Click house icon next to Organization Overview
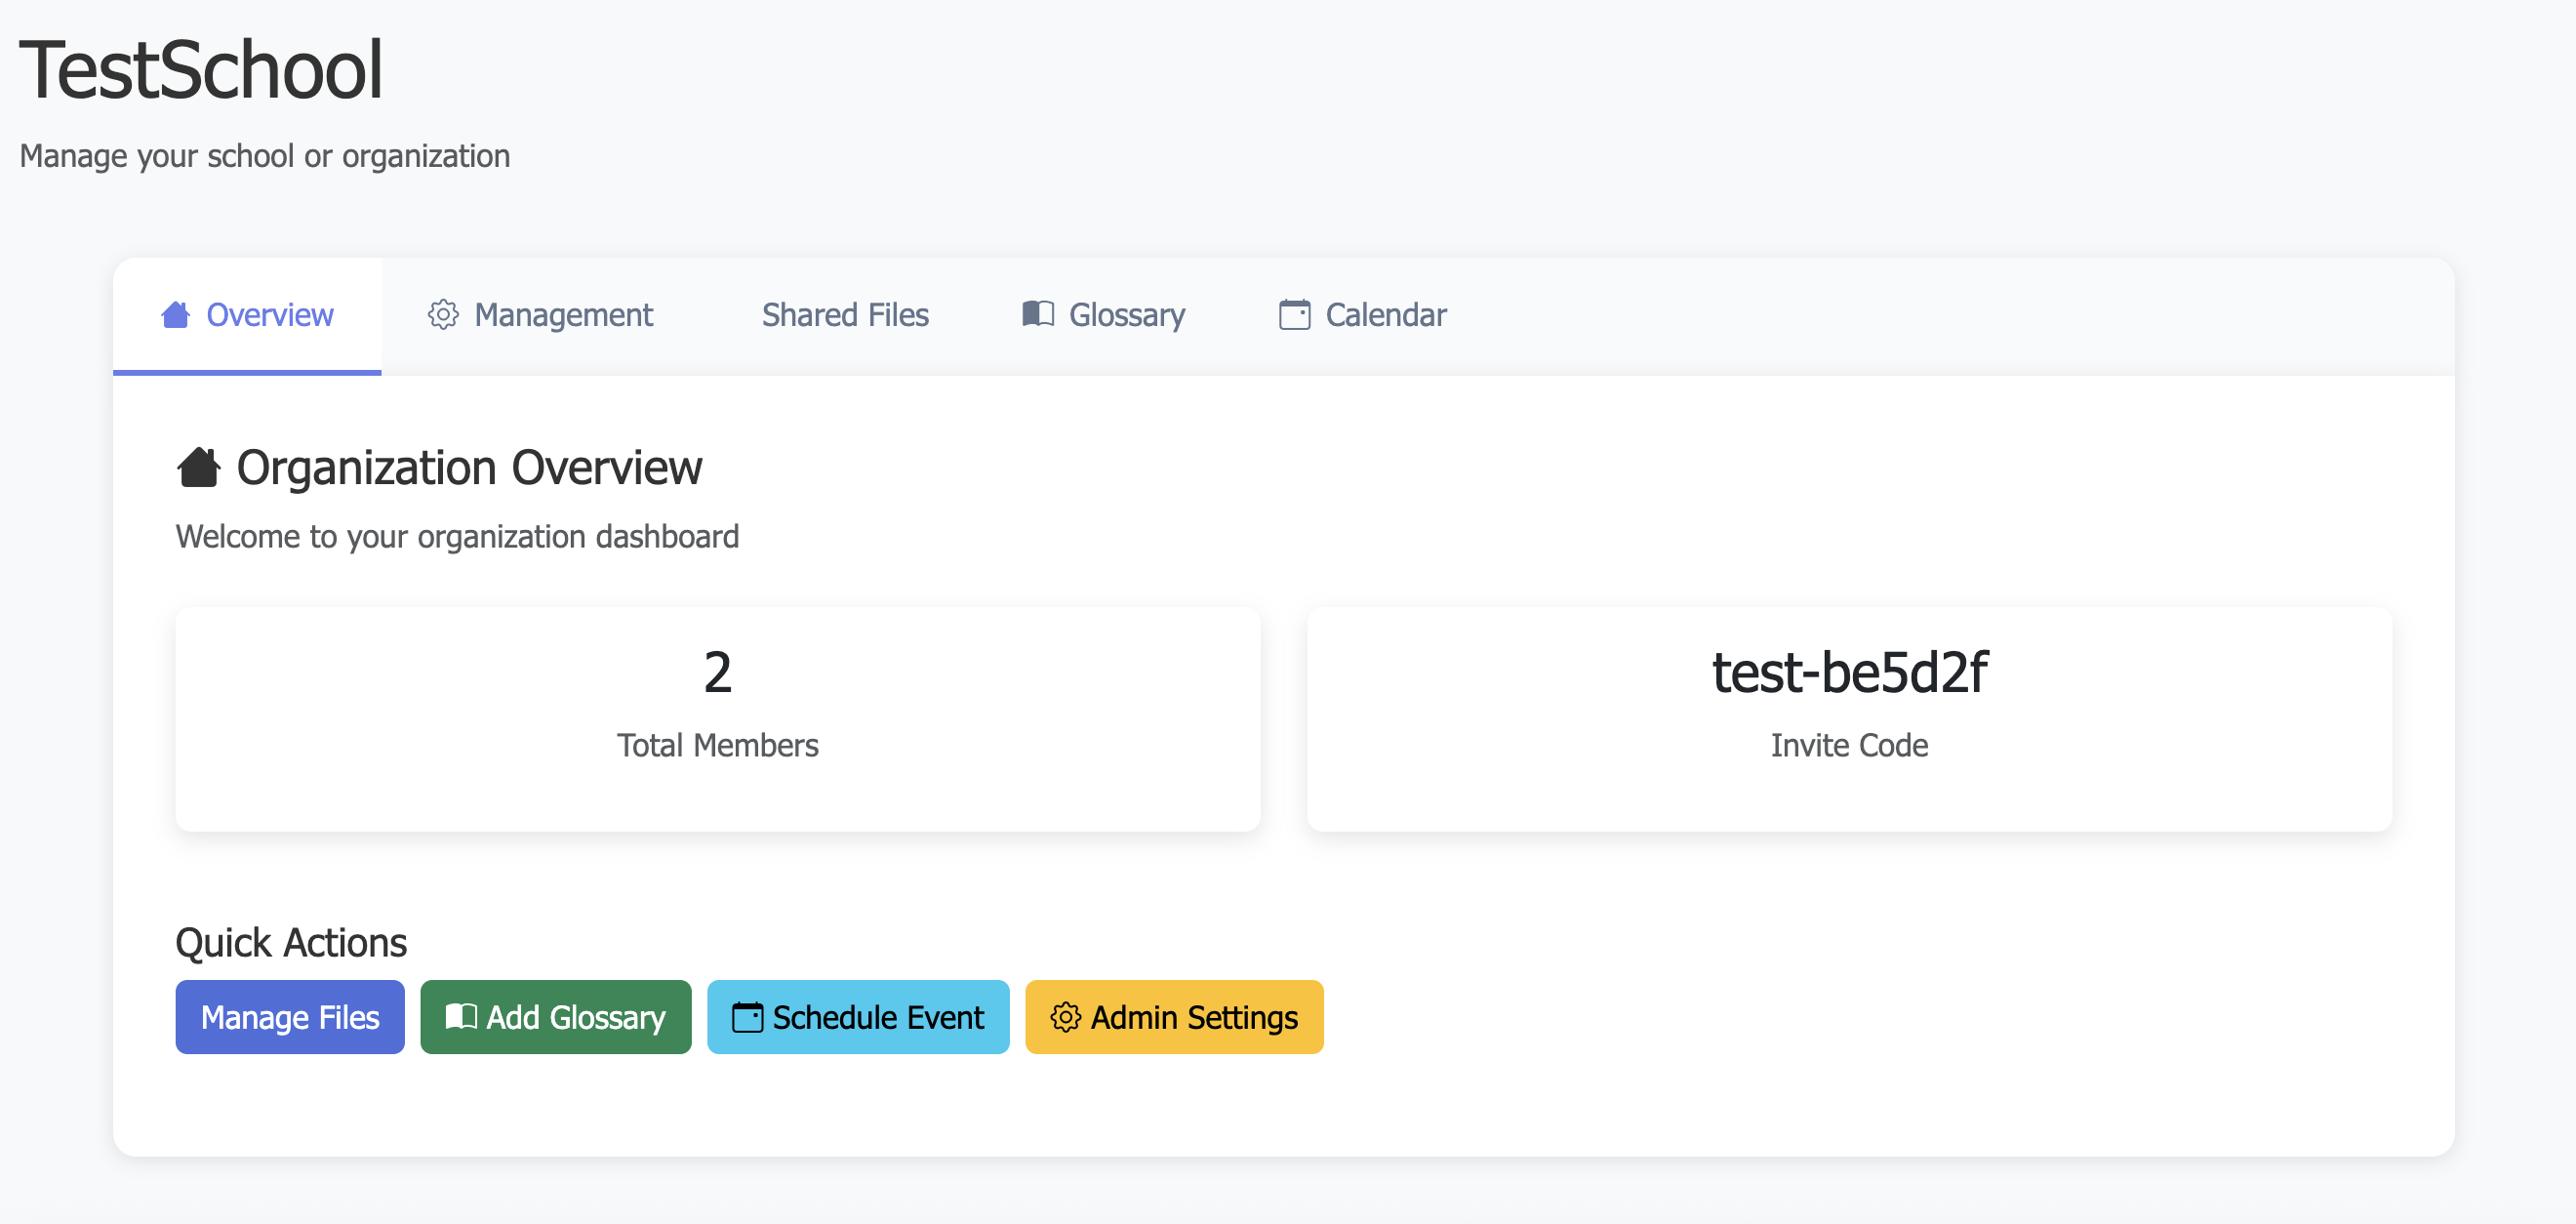2576x1224 pixels. [x=198, y=468]
